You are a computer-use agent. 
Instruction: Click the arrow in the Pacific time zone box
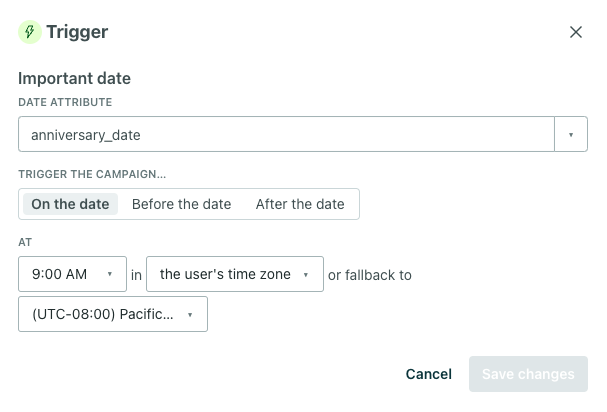click(x=190, y=315)
